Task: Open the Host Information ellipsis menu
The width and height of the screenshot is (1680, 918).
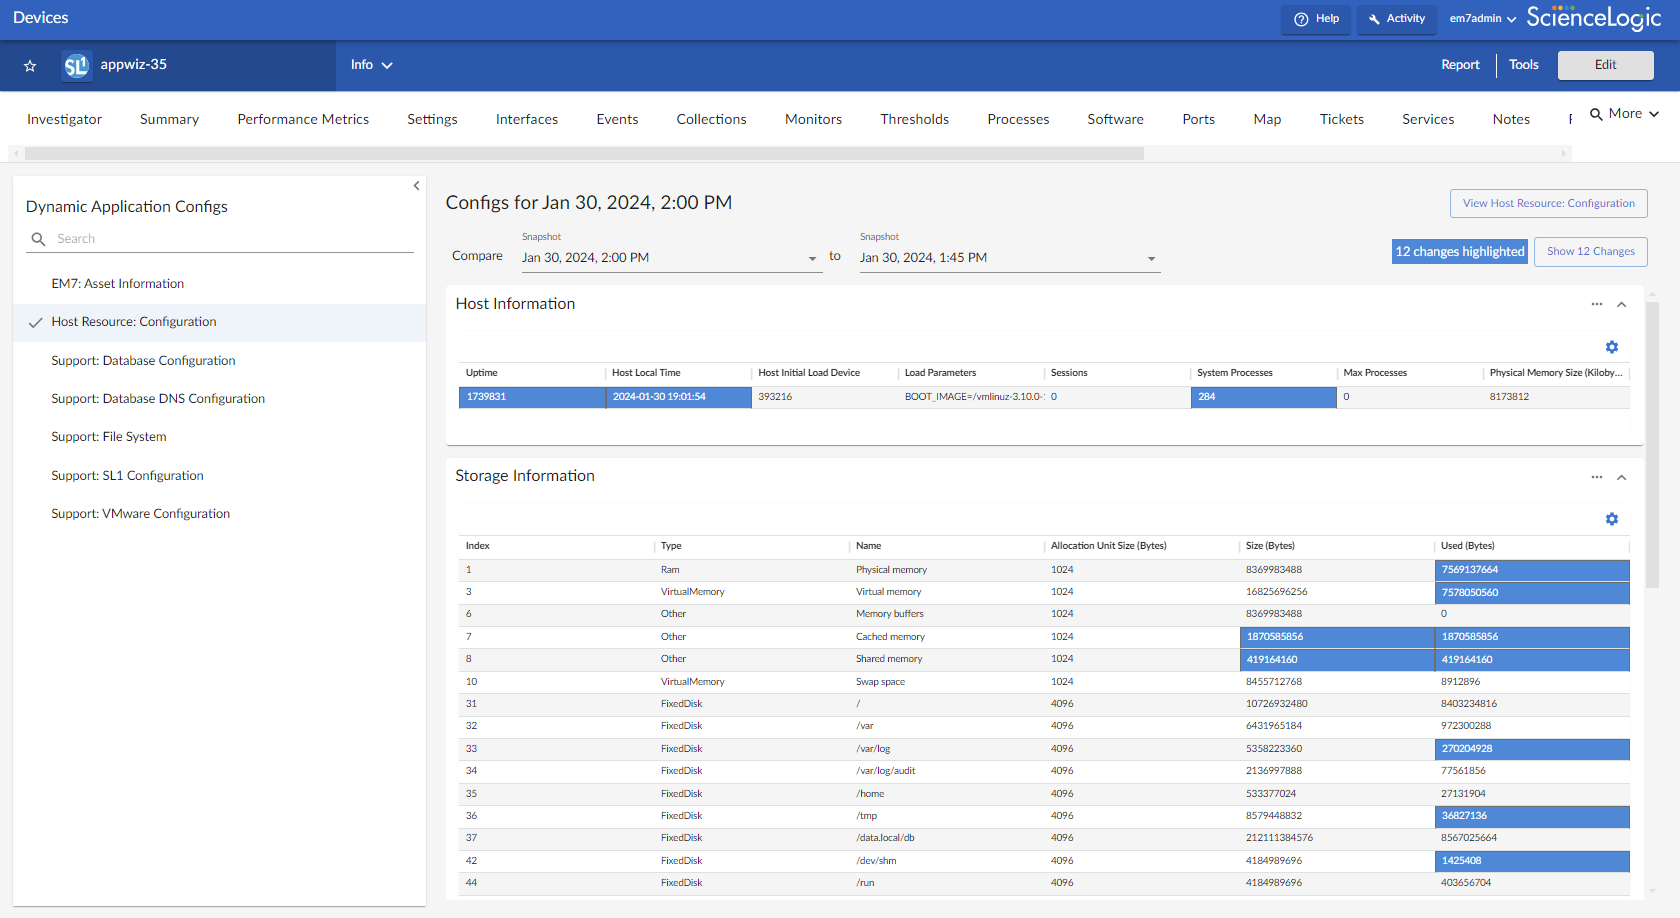Action: 1596,304
